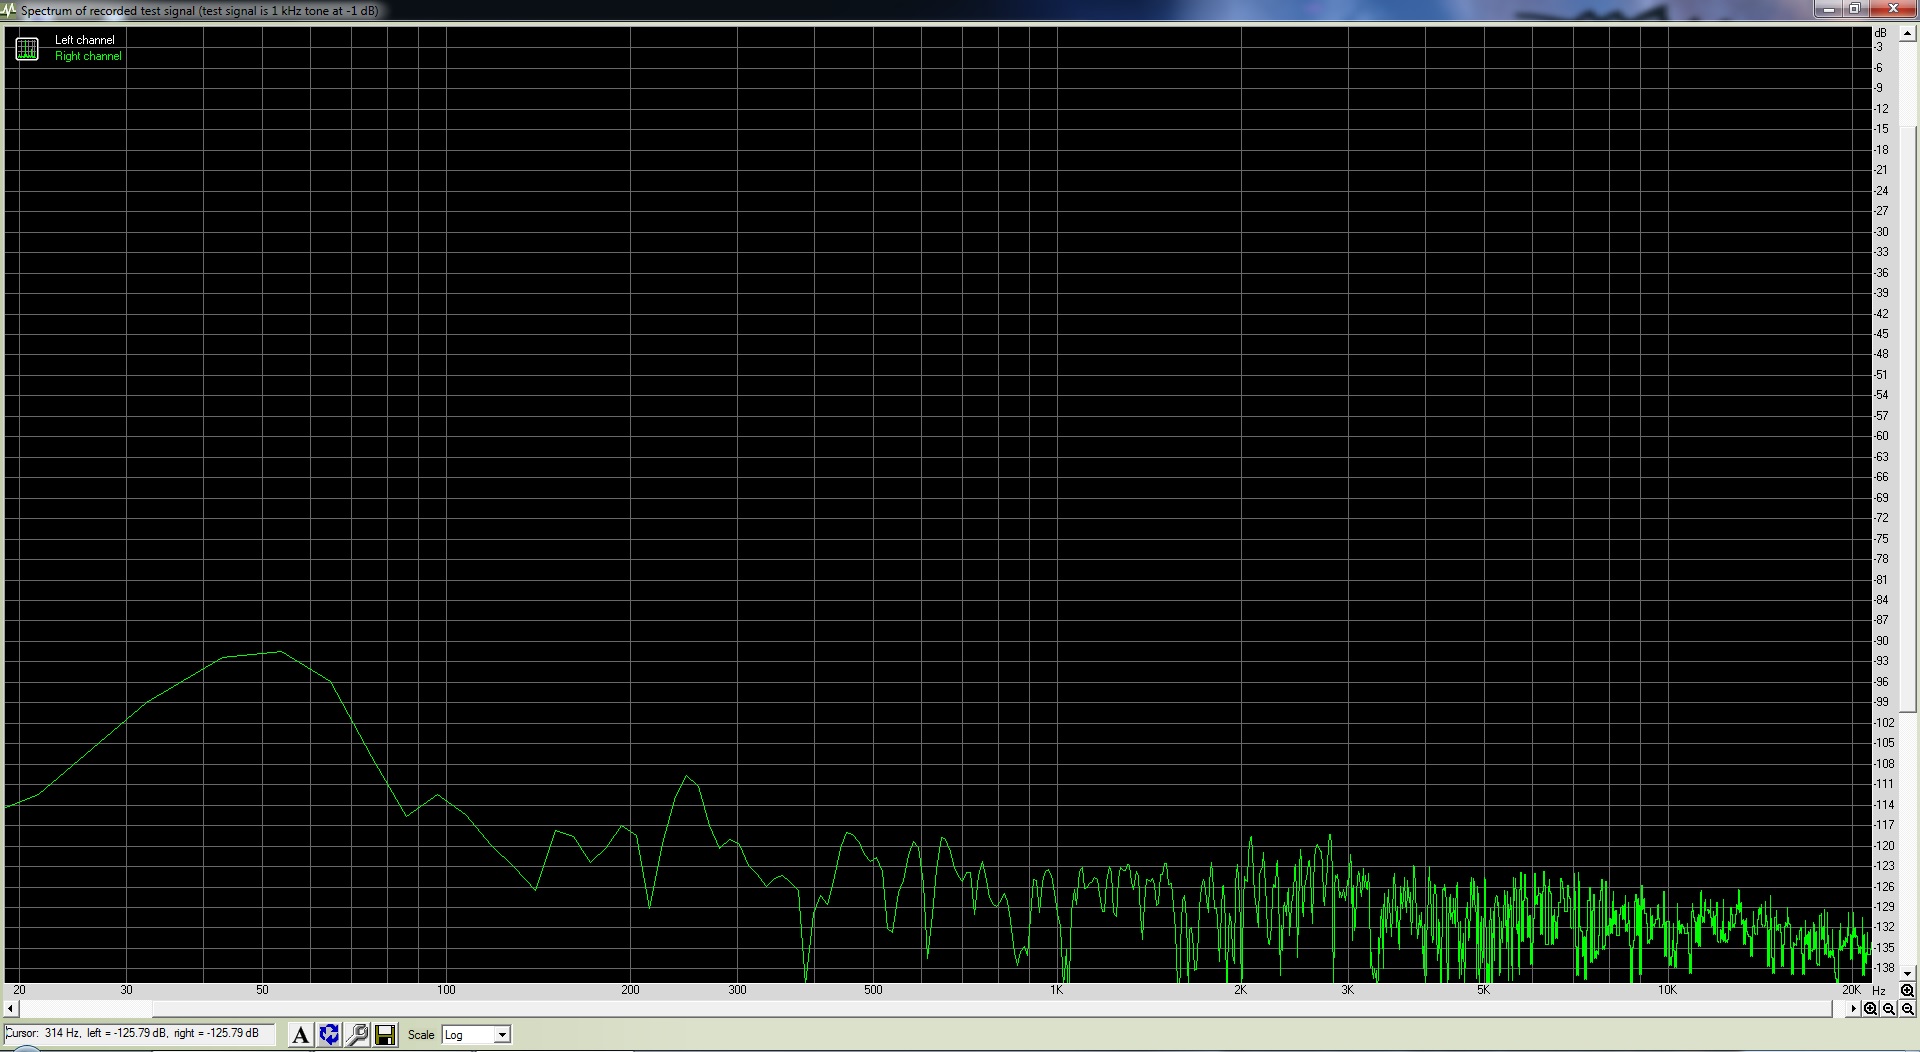Save the spectrum with the floppy disk icon
Screen dimensions: 1920x1052
pyautogui.click(x=385, y=1035)
